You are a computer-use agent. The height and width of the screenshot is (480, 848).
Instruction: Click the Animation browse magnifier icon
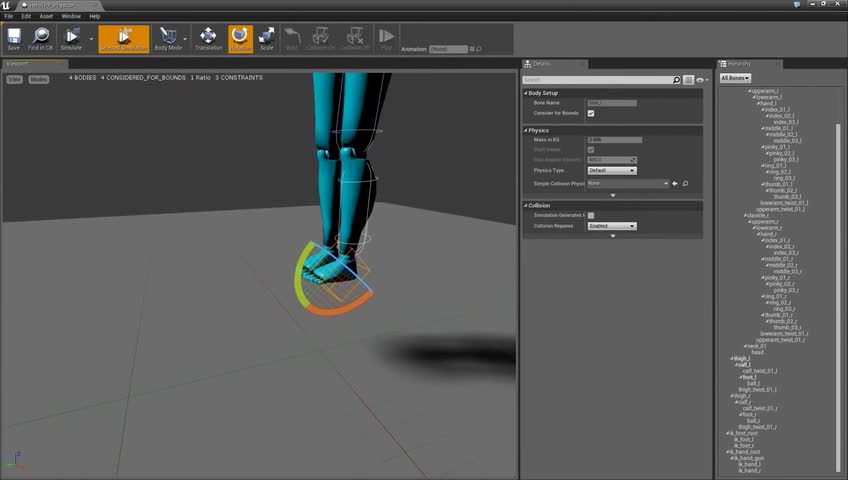click(x=479, y=49)
